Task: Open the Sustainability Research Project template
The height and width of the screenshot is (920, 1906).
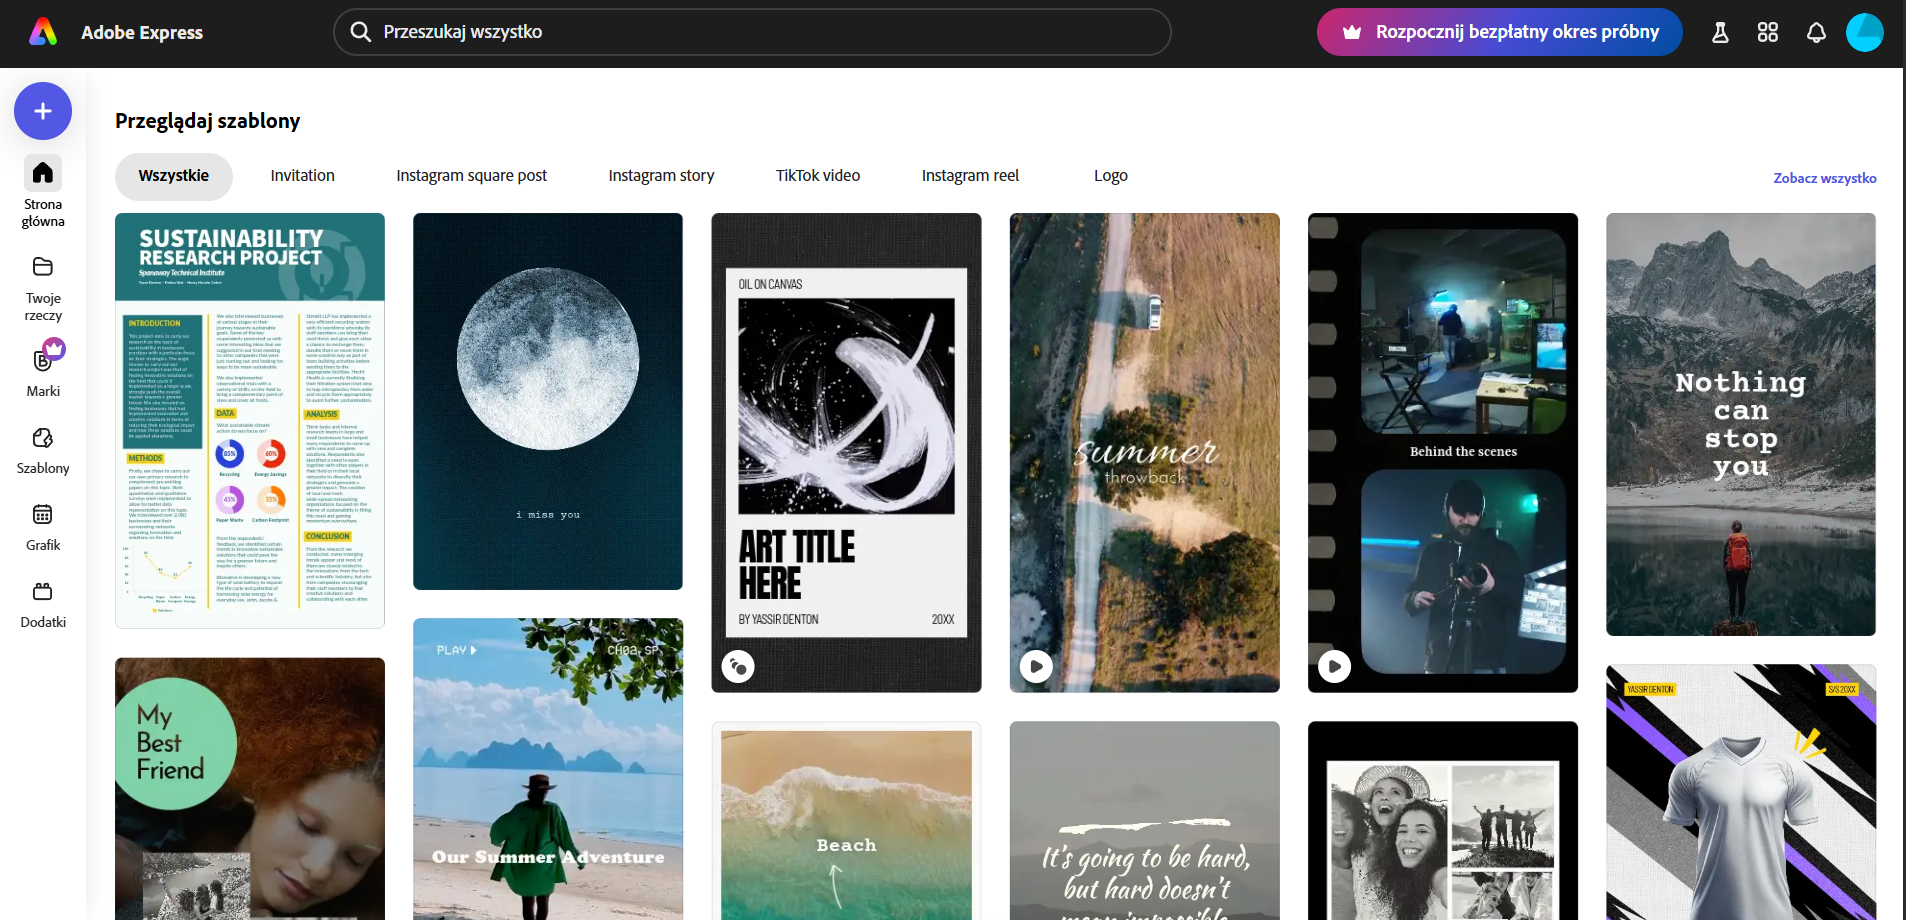Action: click(250, 420)
